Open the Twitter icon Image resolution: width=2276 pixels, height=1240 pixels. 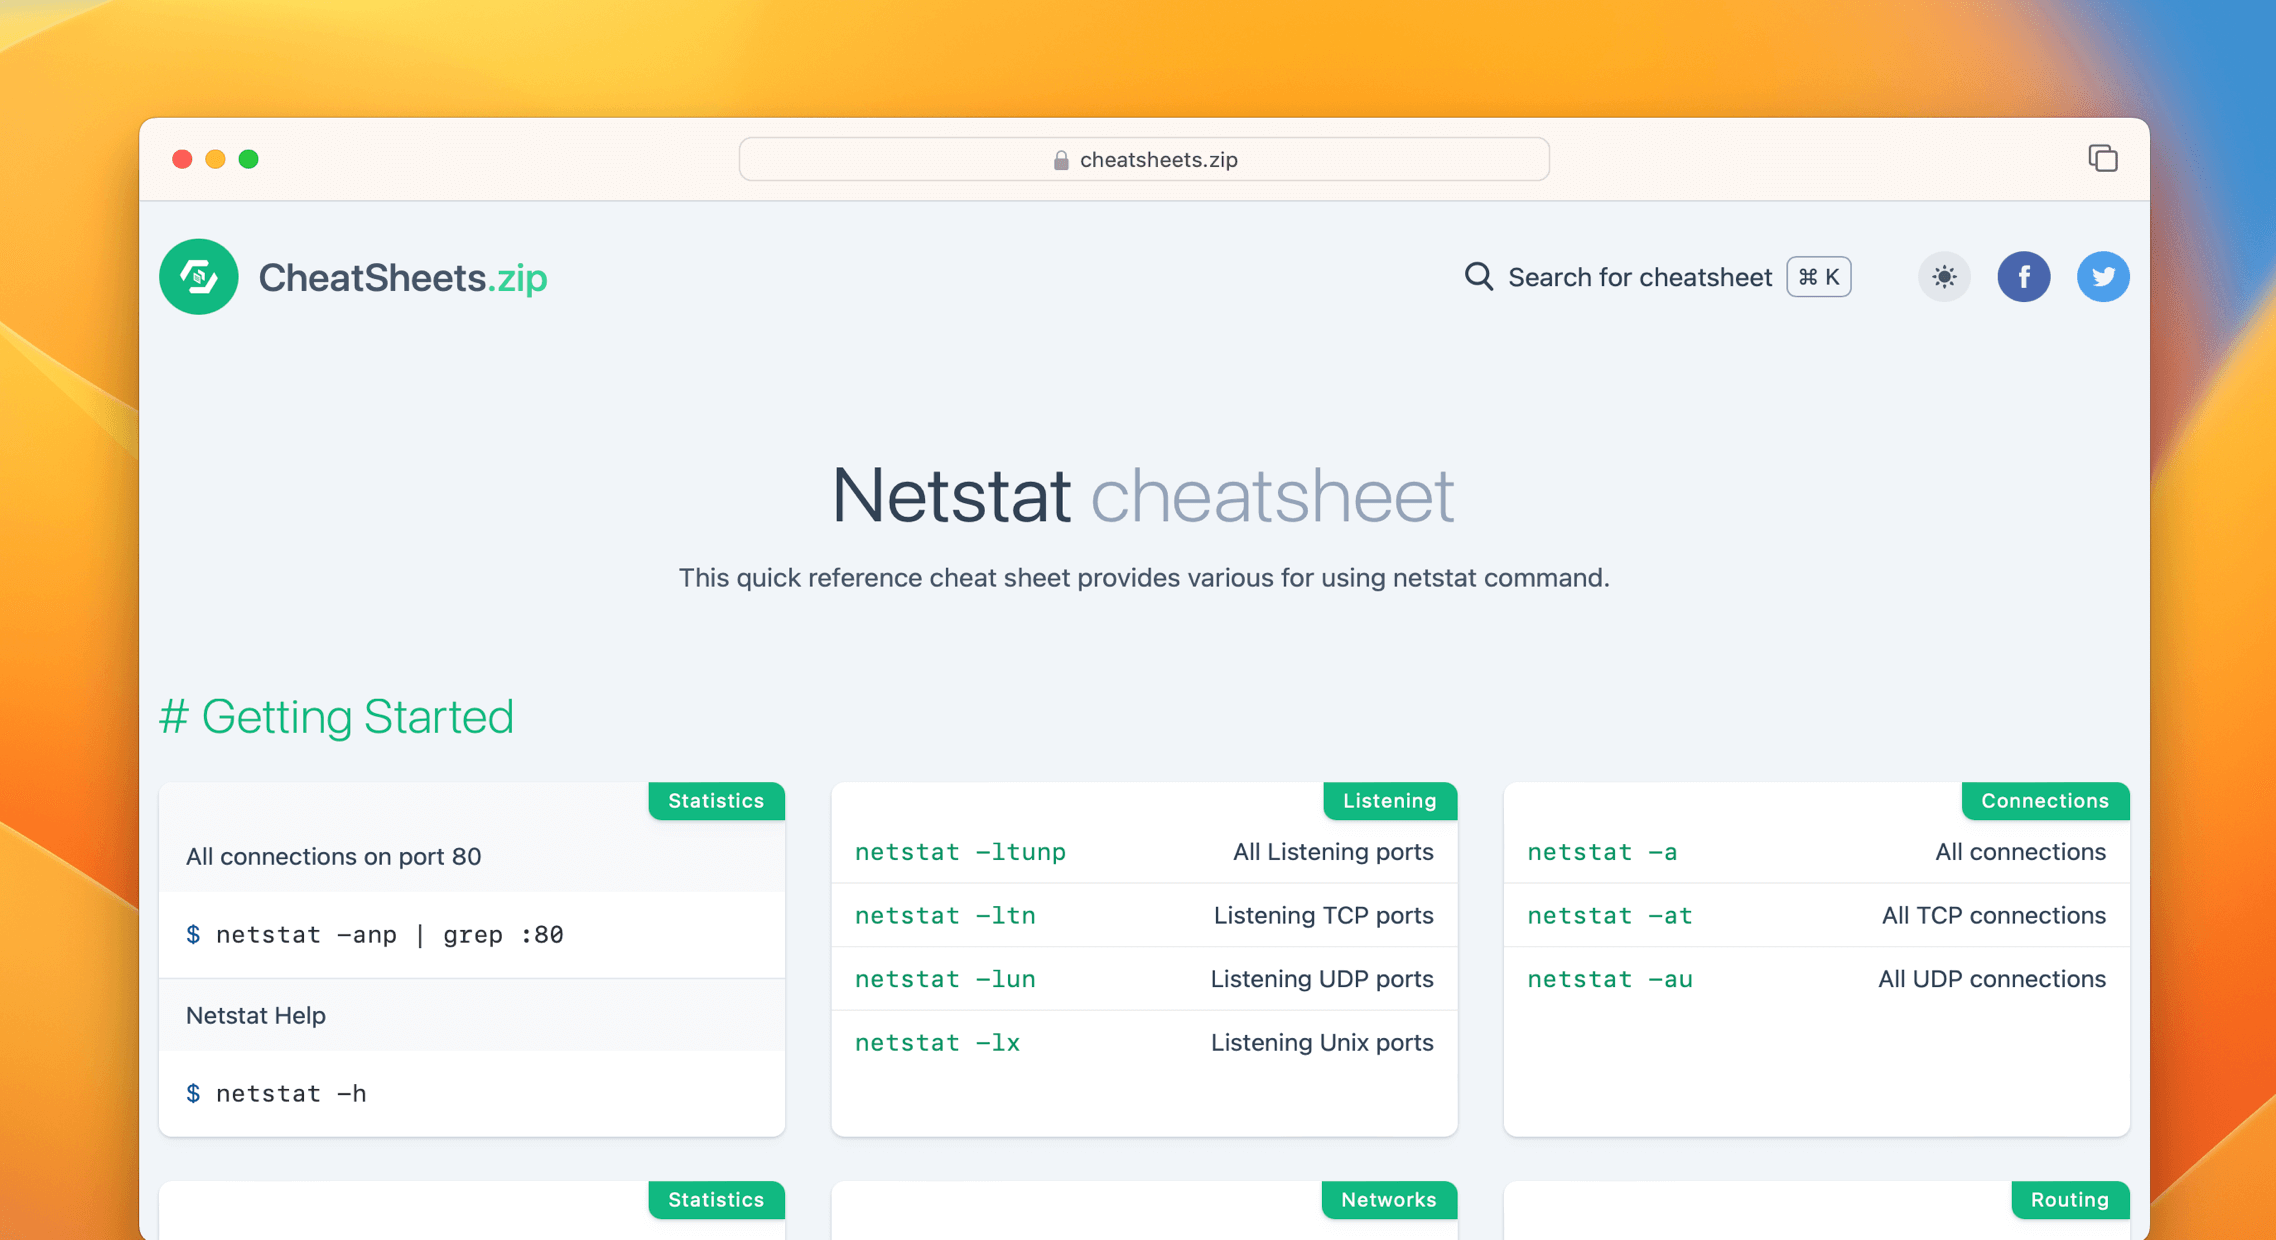pyautogui.click(x=2103, y=277)
